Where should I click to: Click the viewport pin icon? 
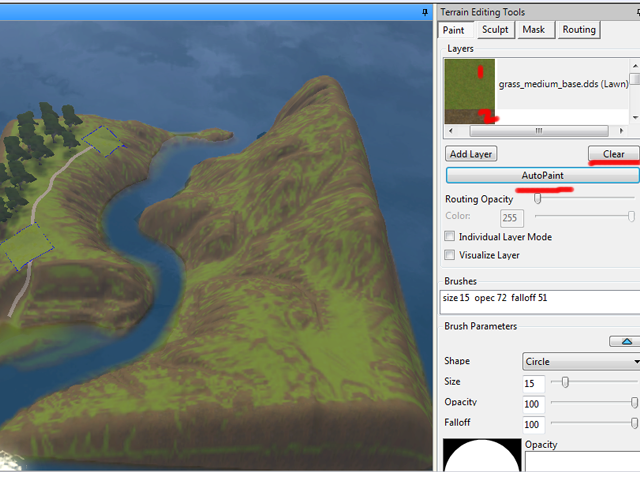tap(424, 12)
